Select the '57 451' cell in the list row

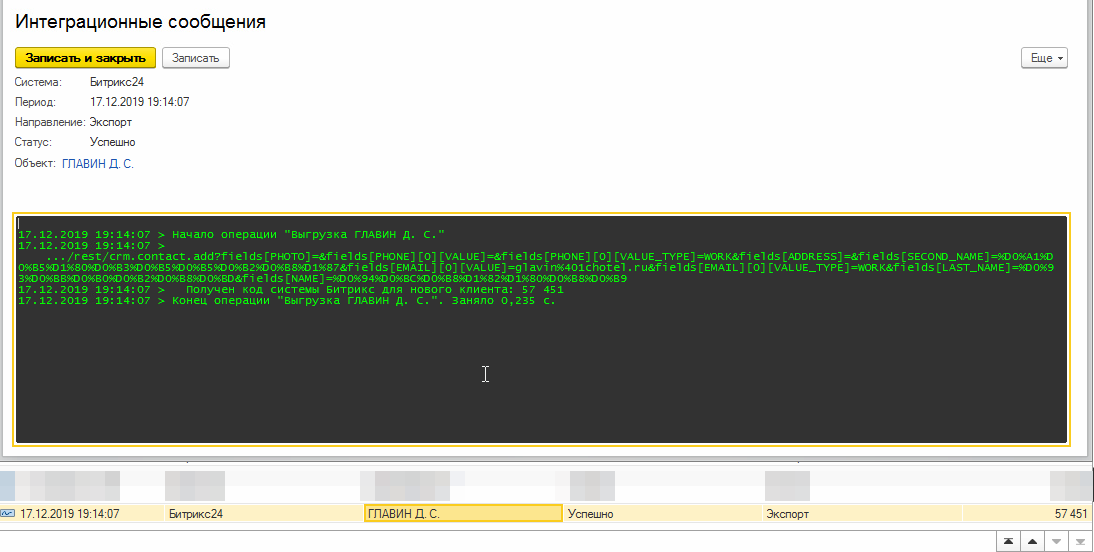[1027, 514]
